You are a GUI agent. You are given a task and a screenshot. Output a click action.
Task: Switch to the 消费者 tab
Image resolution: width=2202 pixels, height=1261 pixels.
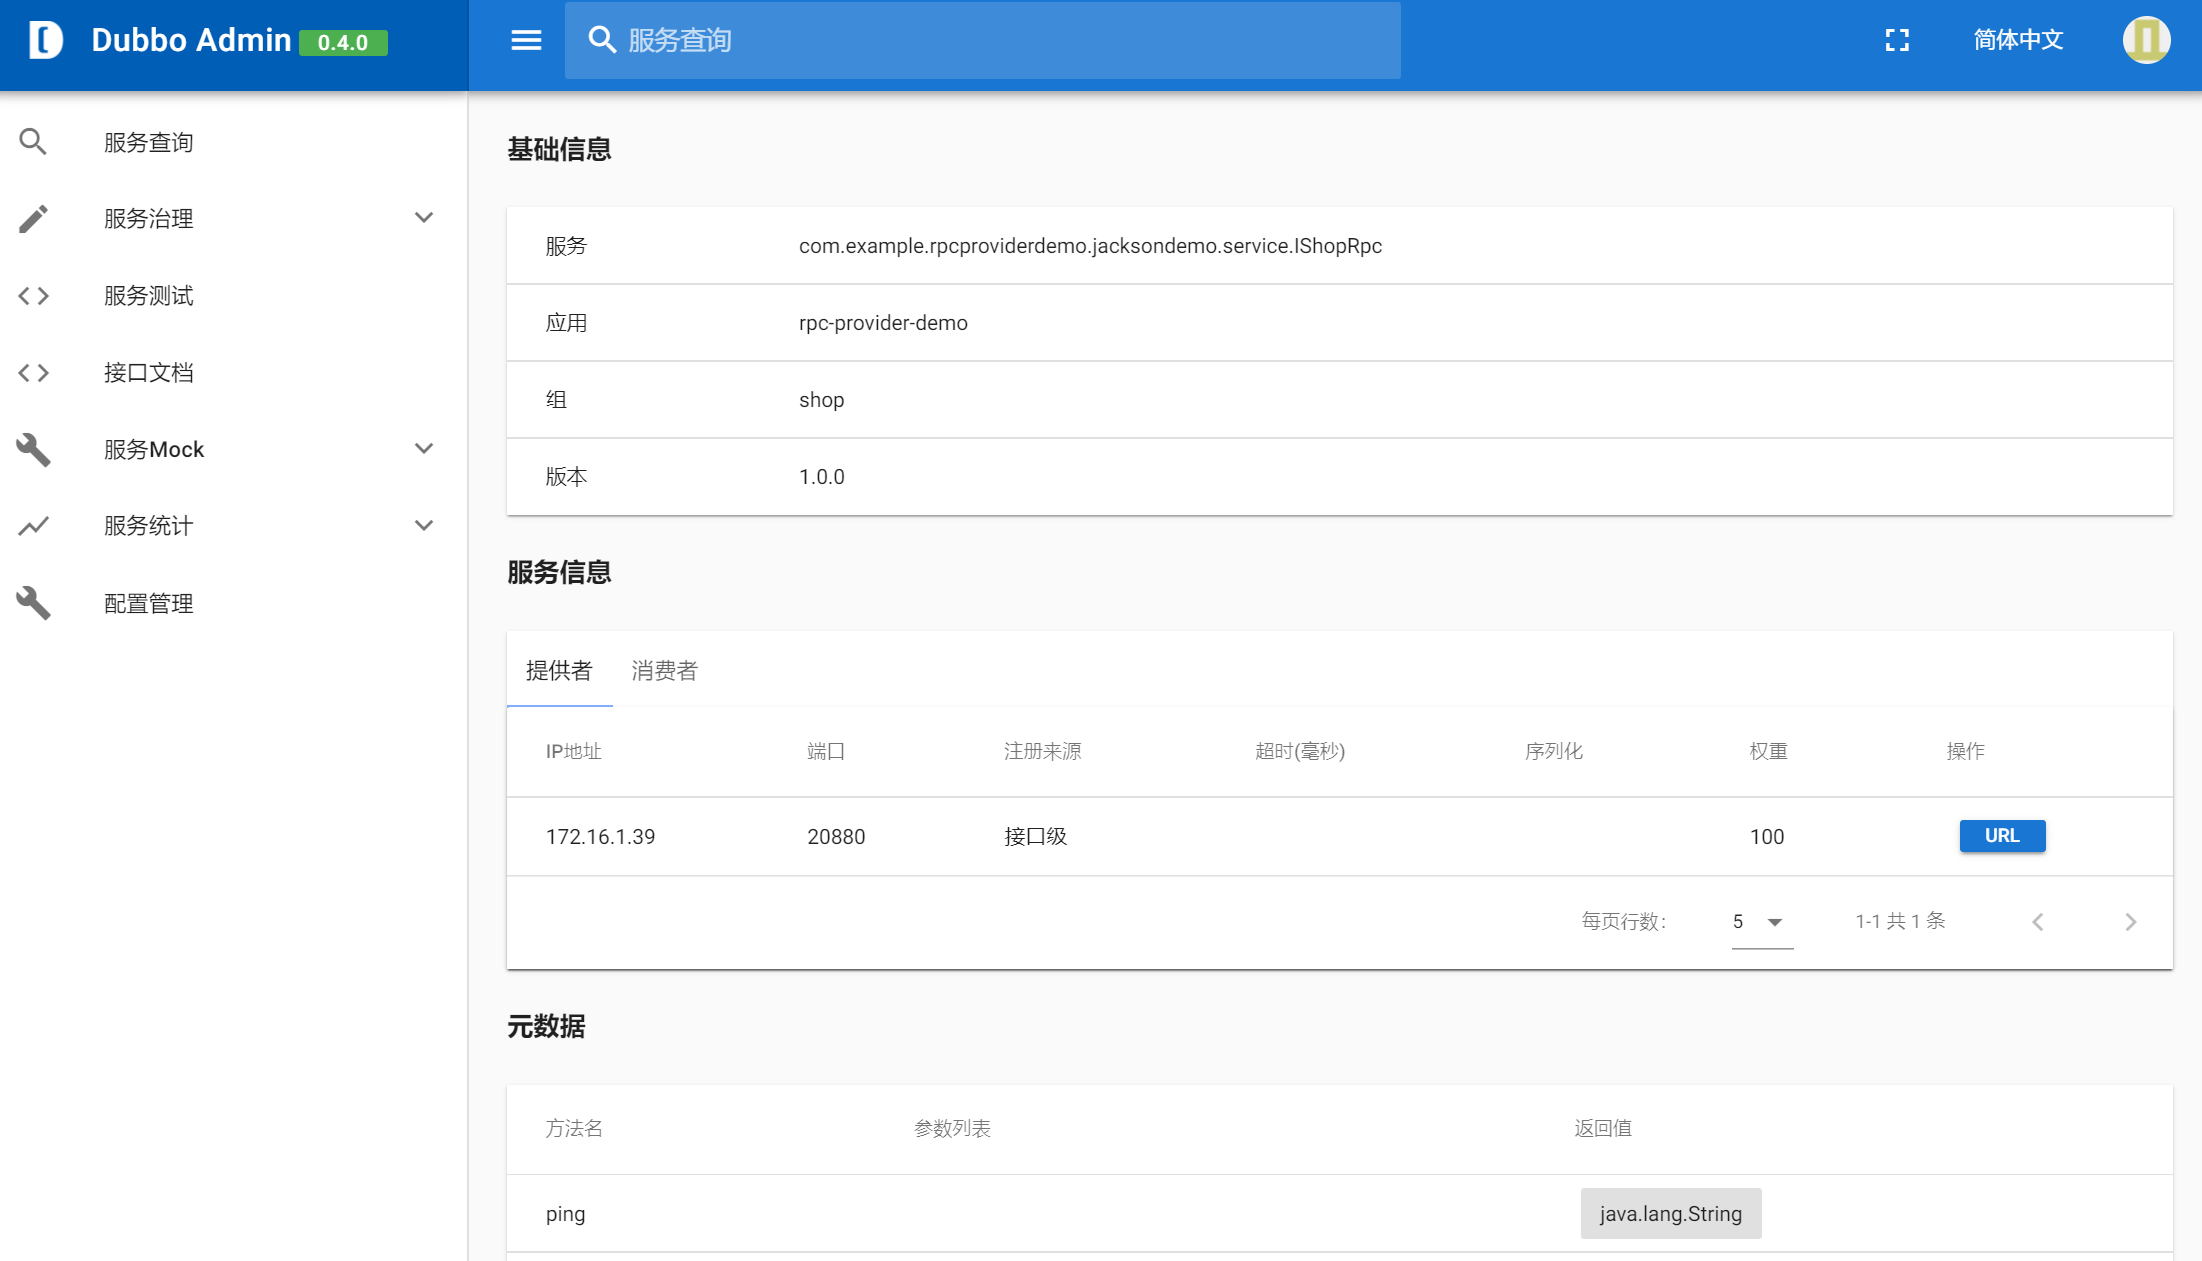point(664,671)
